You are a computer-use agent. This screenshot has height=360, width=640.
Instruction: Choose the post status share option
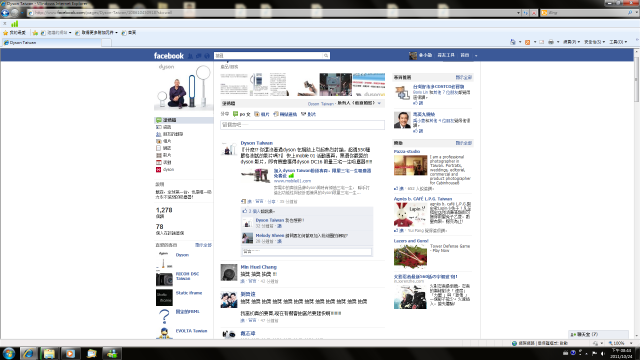(242, 114)
